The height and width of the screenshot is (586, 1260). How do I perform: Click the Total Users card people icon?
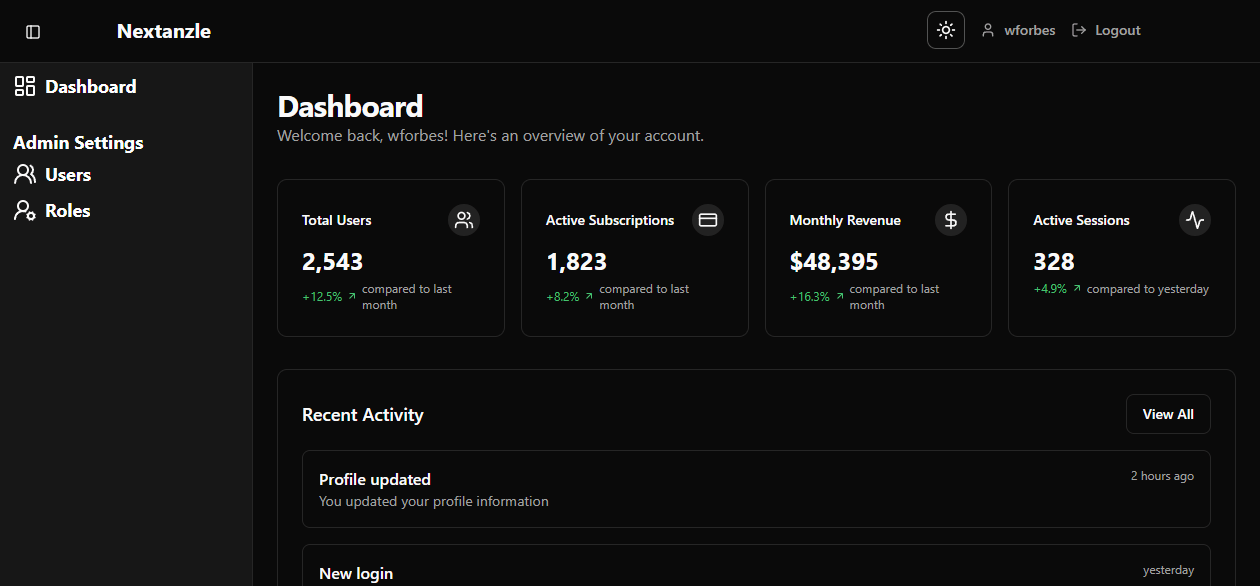click(x=464, y=220)
